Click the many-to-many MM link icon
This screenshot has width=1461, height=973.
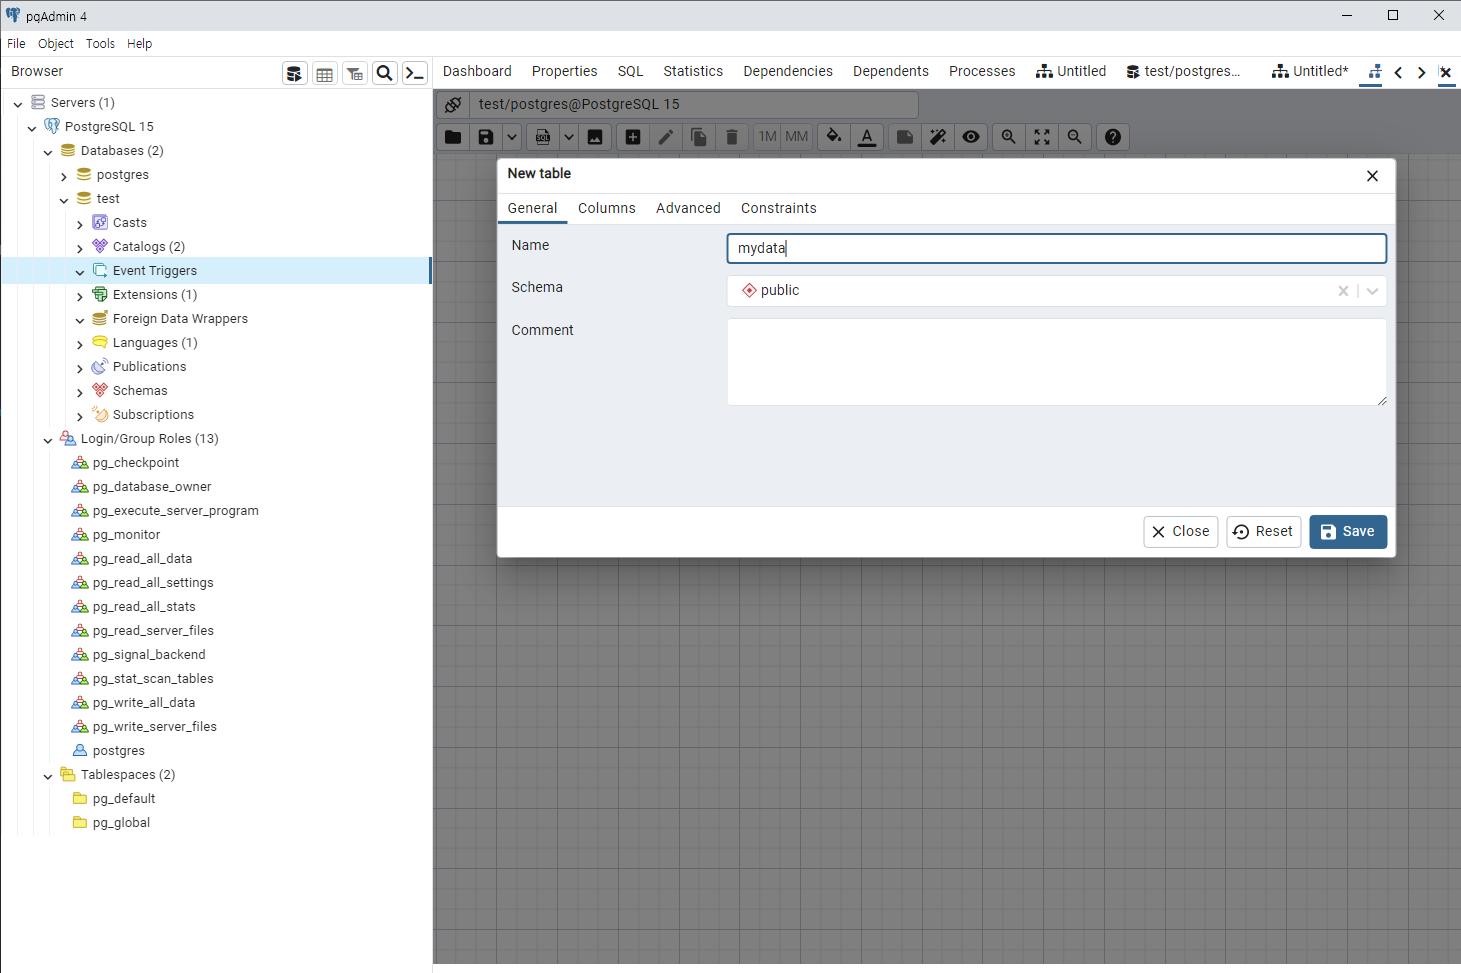click(x=797, y=137)
